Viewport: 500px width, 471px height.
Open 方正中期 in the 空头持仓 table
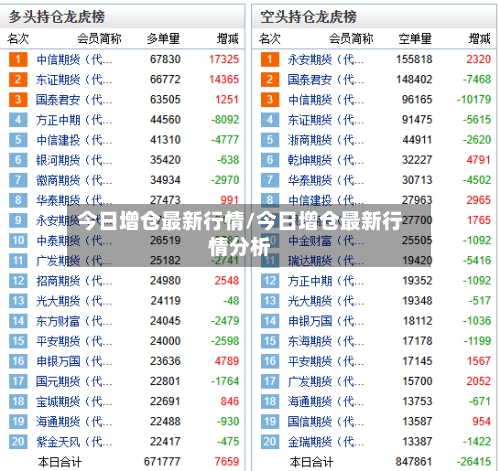pyautogui.click(x=326, y=281)
